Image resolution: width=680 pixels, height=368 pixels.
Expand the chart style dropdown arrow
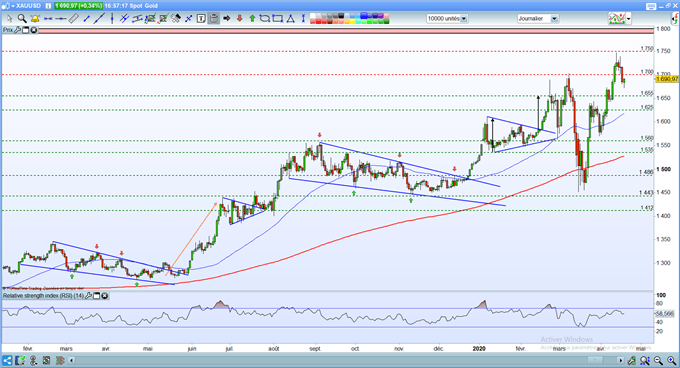click(628, 19)
